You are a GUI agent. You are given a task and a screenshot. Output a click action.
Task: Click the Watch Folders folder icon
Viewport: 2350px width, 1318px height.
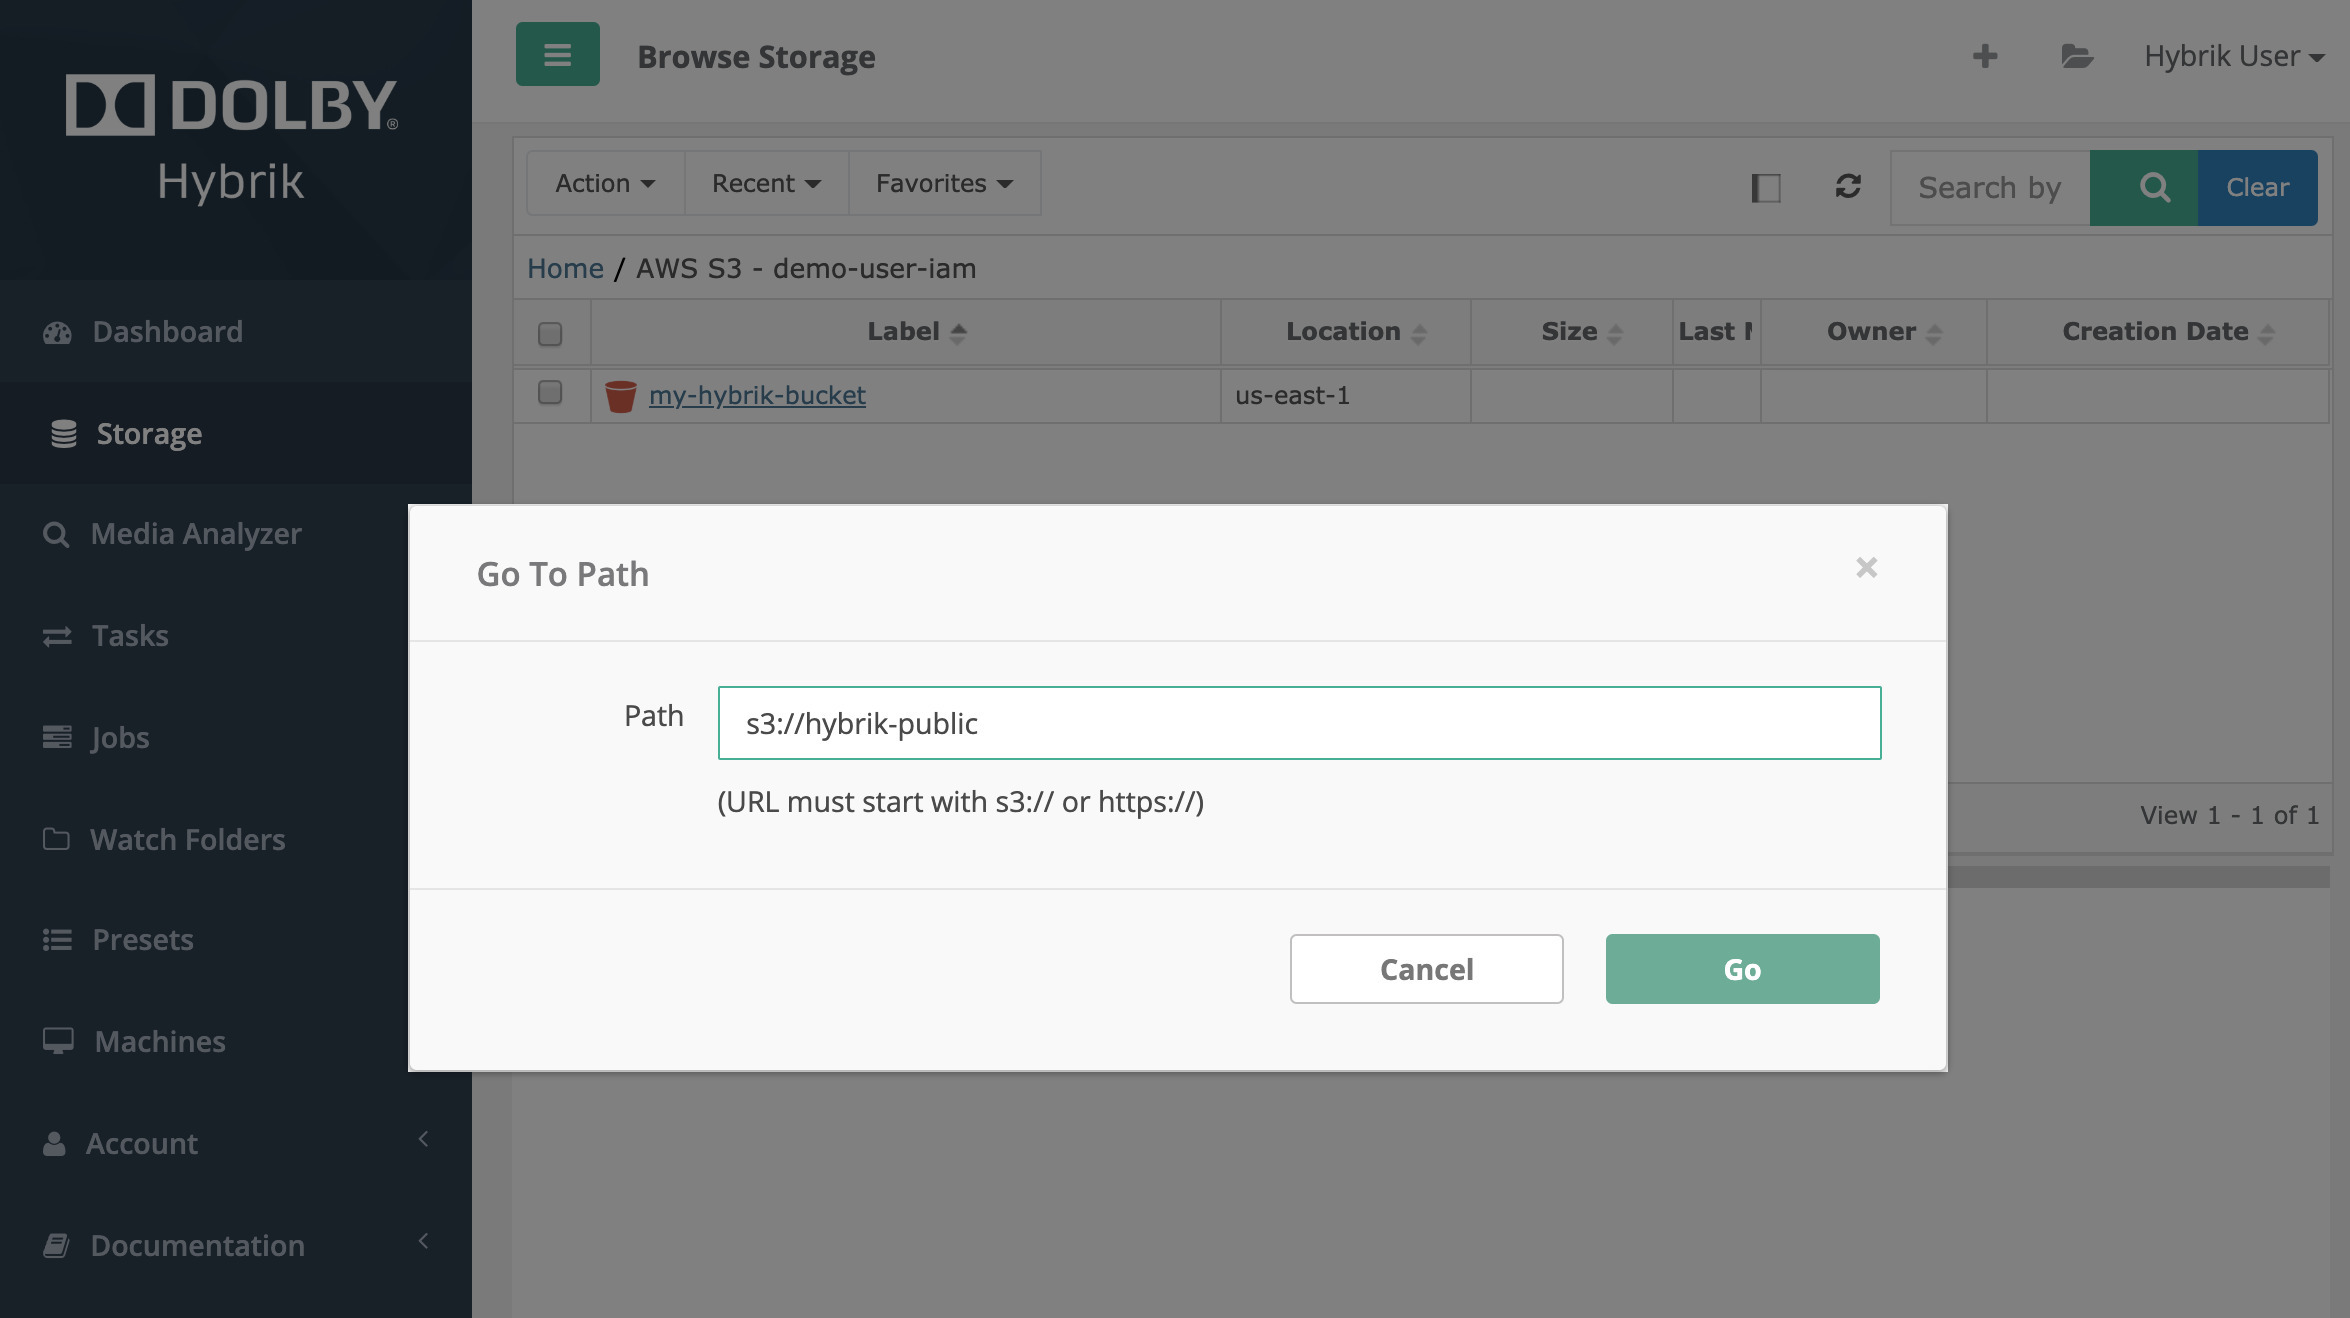point(56,839)
